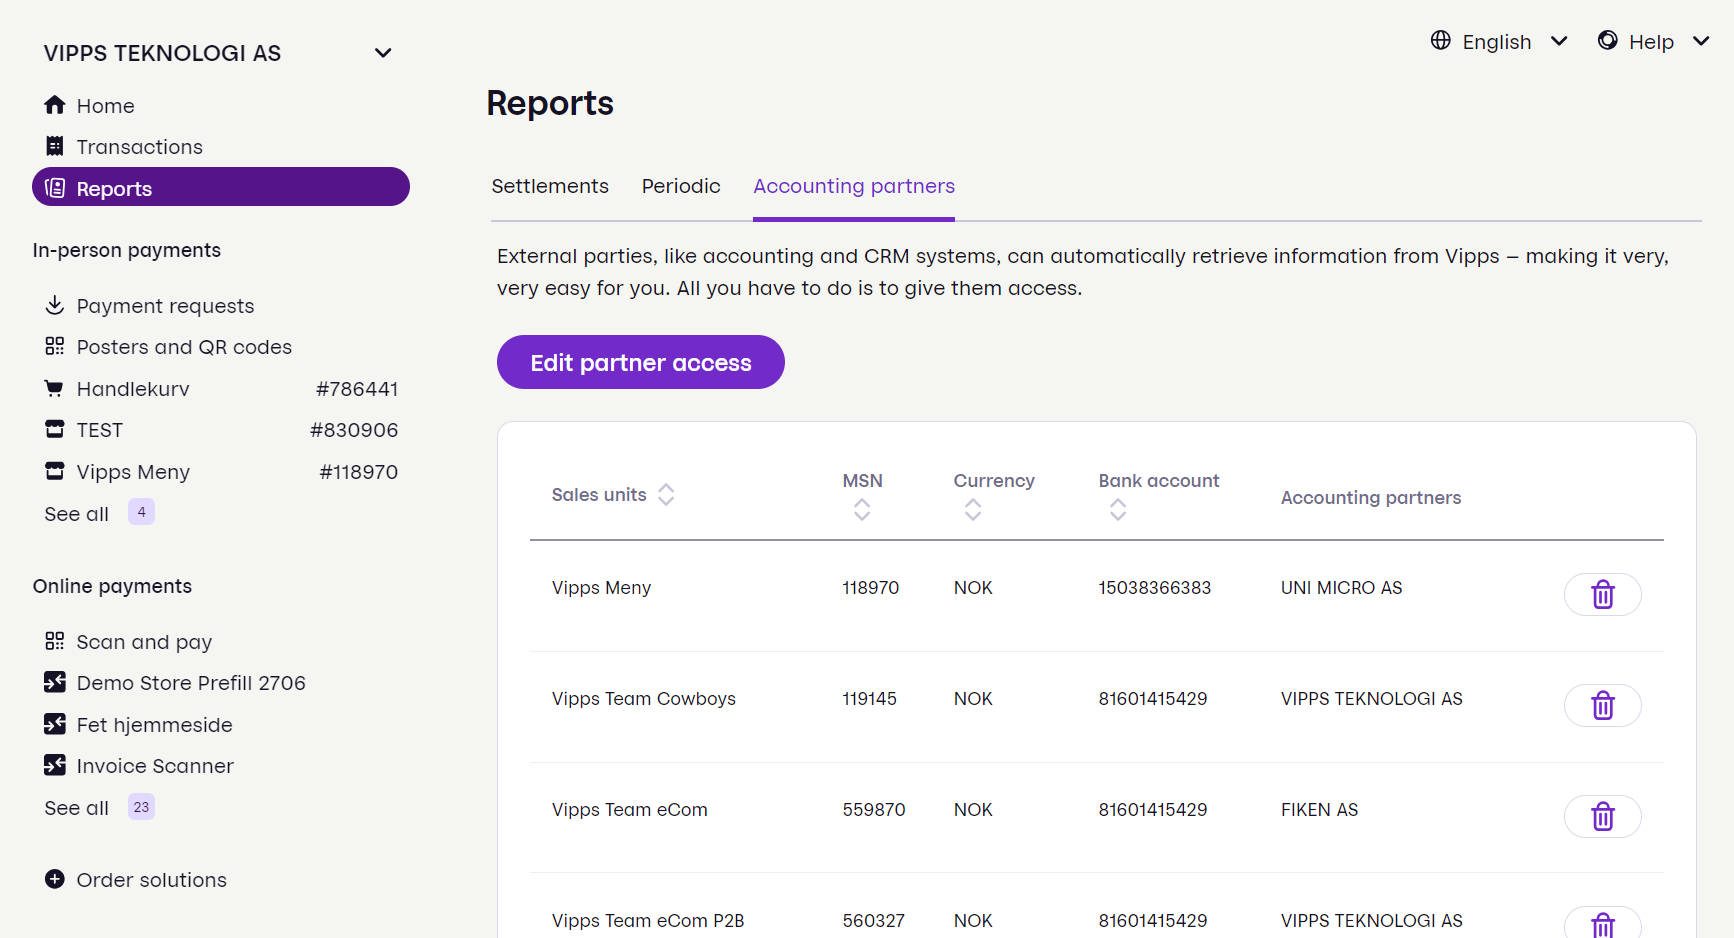Click the #830906 number
1734x938 pixels.
[x=354, y=430]
